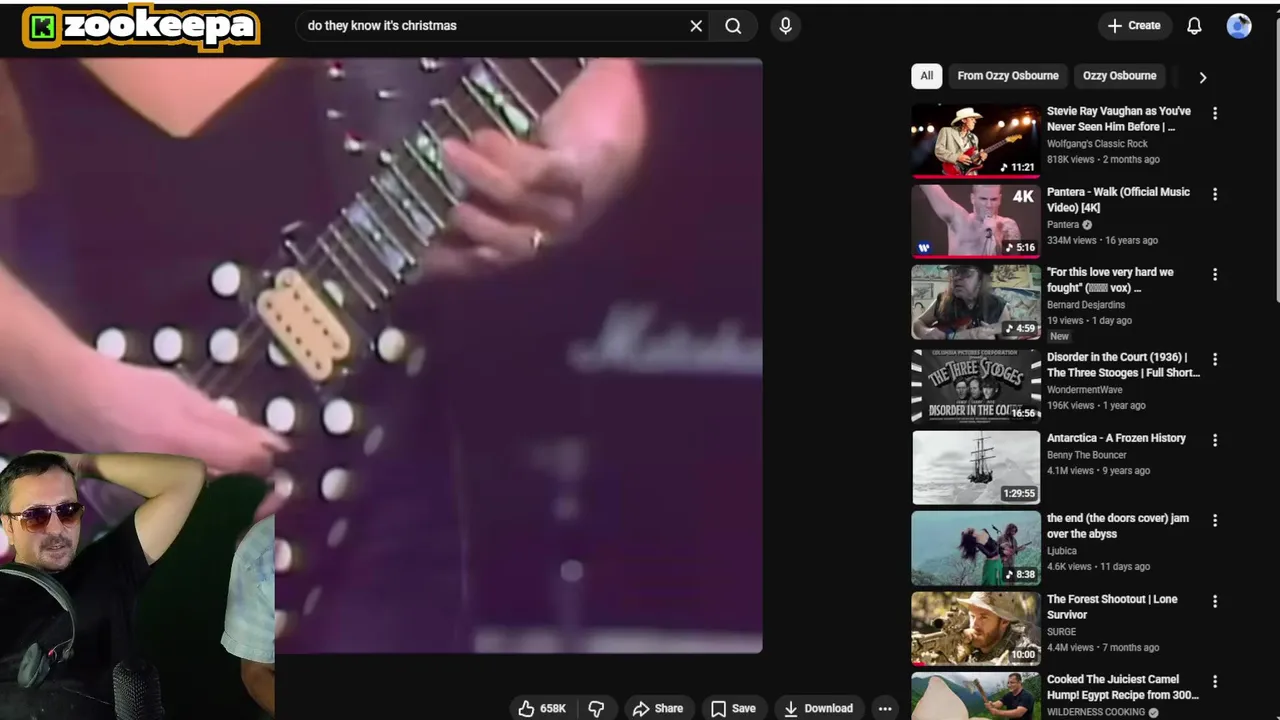This screenshot has width=1280, height=720.
Task: Open the Pantera Walk video thumbnail
Action: pyautogui.click(x=976, y=221)
